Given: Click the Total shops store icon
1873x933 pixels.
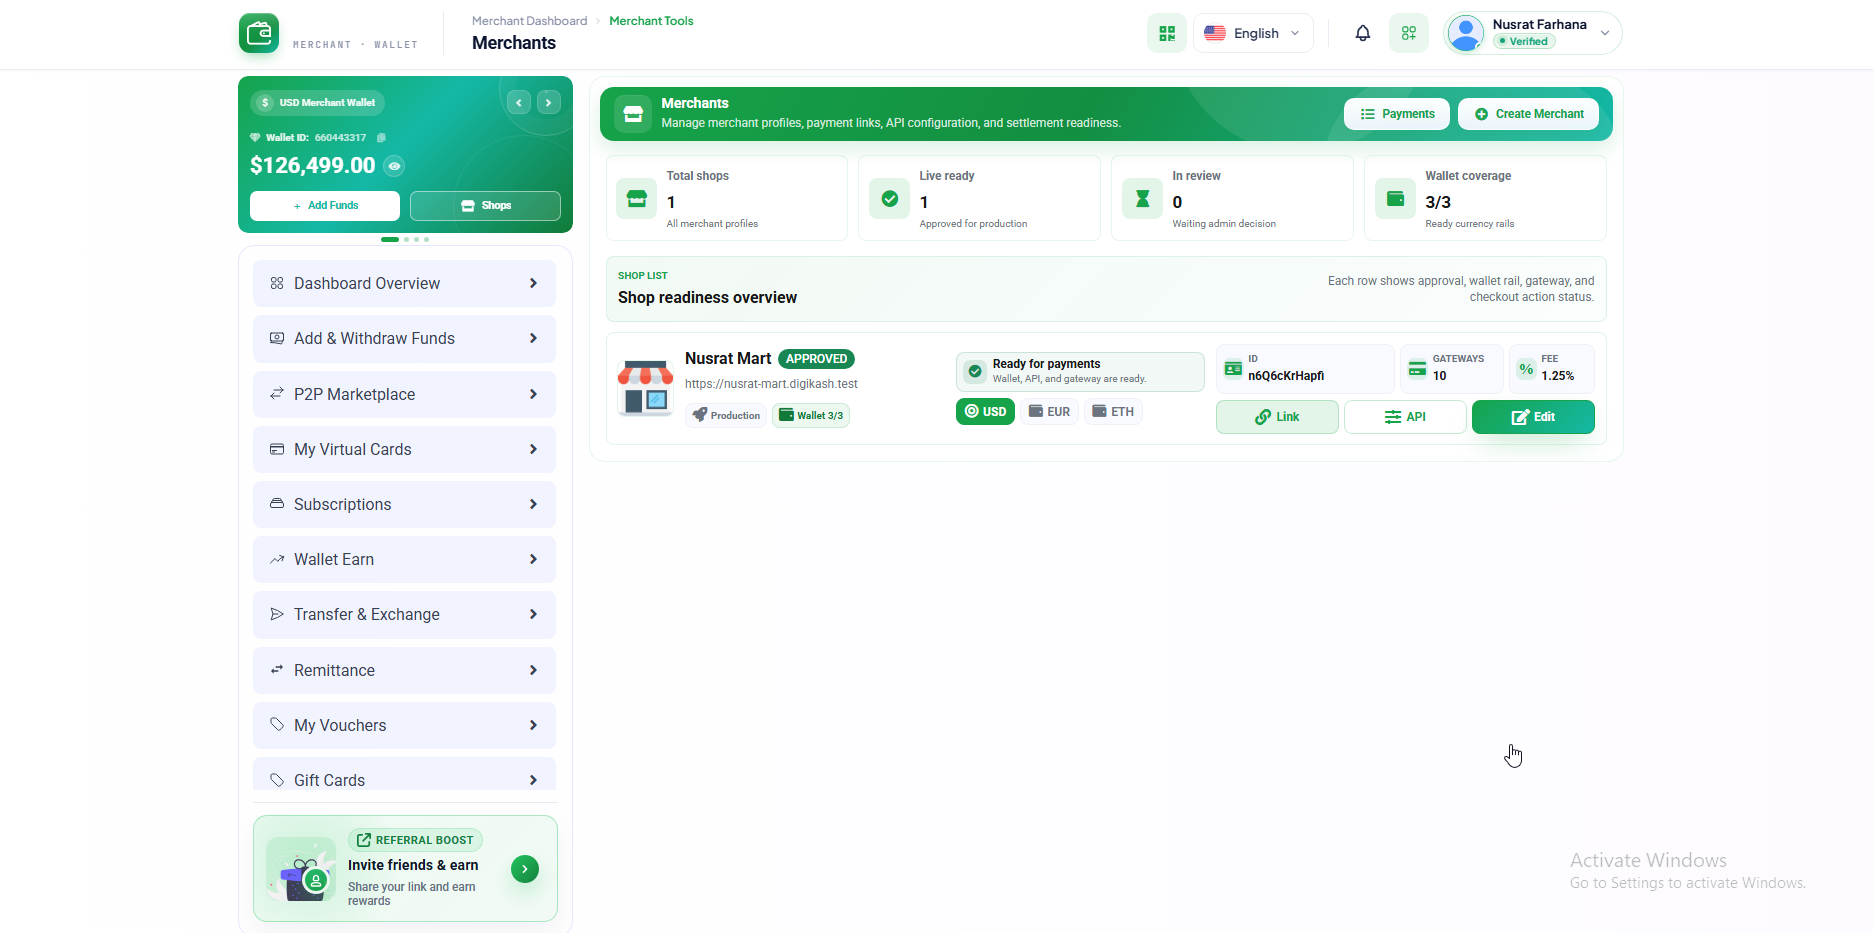Looking at the screenshot, I should (637, 199).
